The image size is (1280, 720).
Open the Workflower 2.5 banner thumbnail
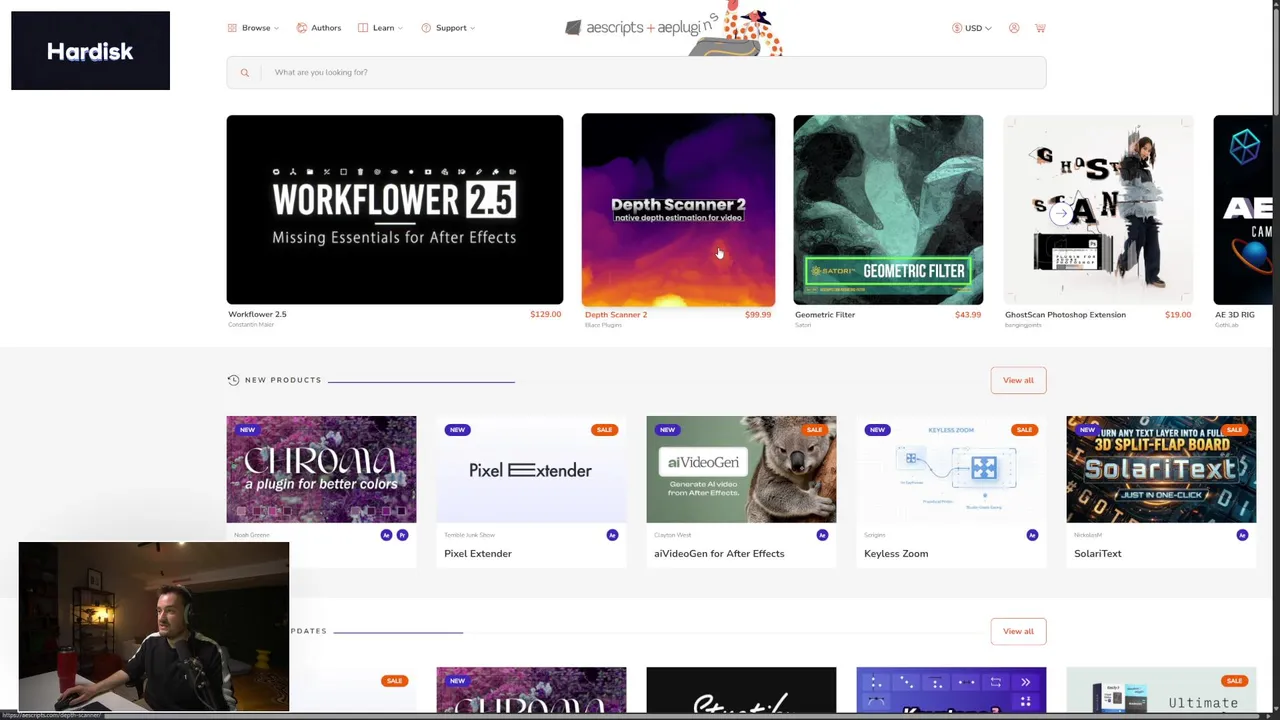395,209
